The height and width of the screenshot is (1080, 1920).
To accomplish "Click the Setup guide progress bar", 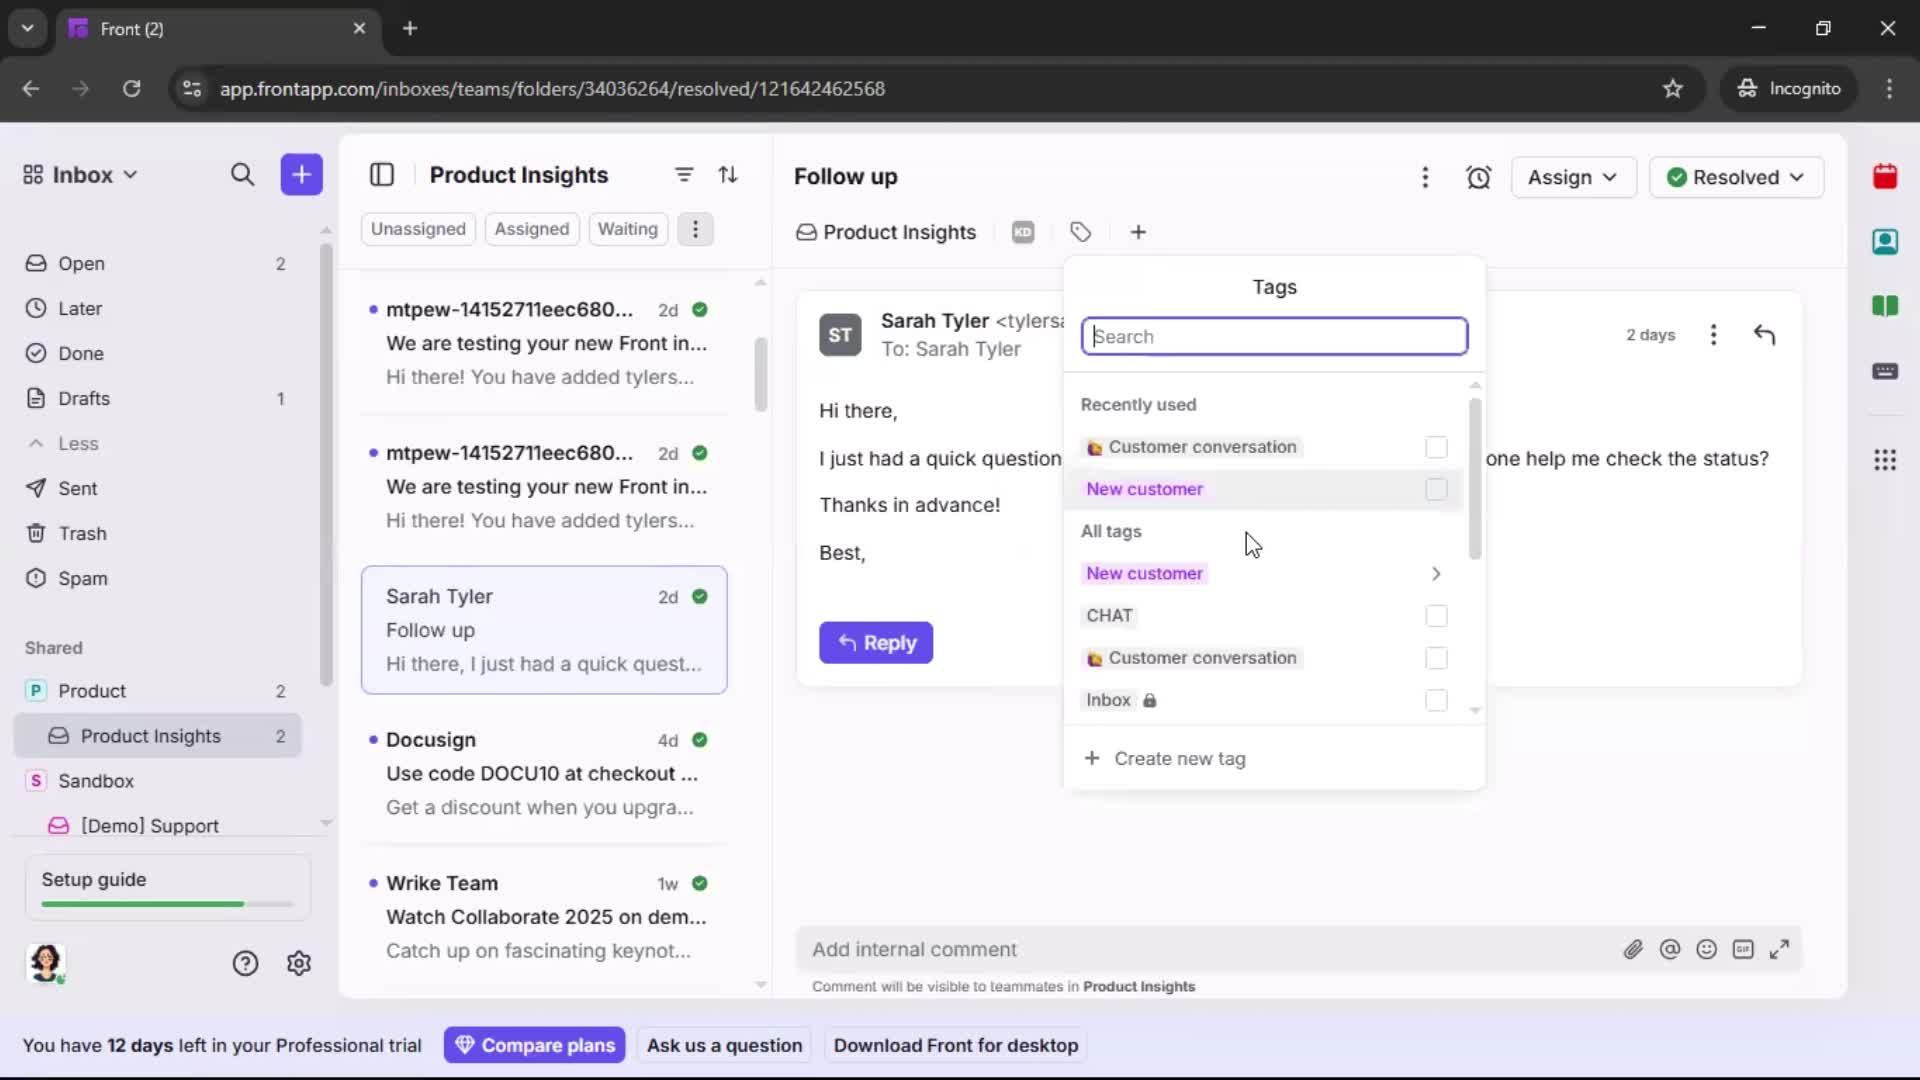I will [163, 903].
